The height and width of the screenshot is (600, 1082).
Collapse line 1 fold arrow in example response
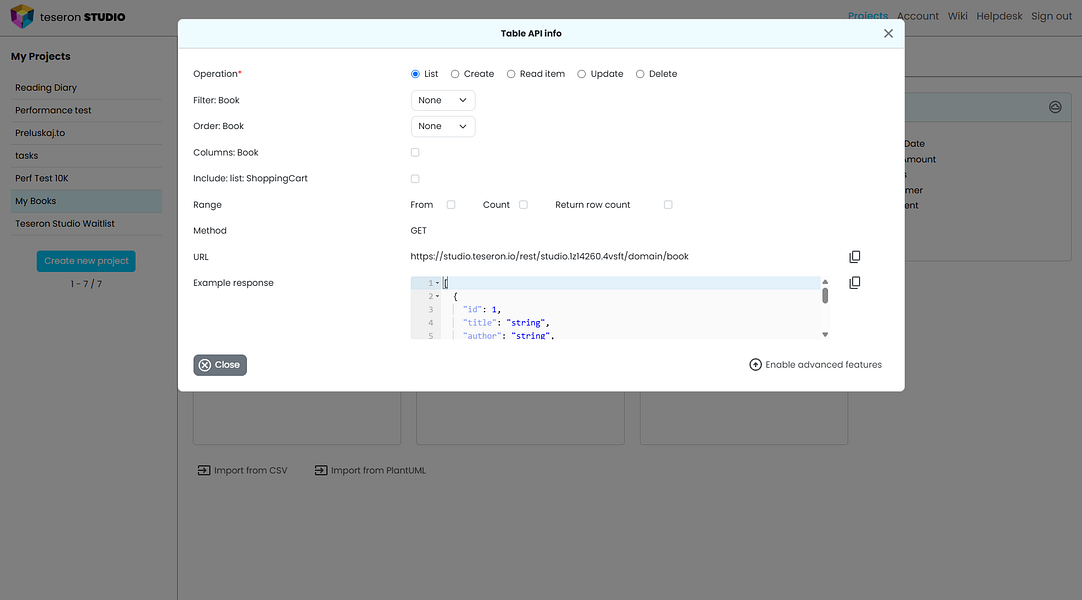pyautogui.click(x=437, y=283)
